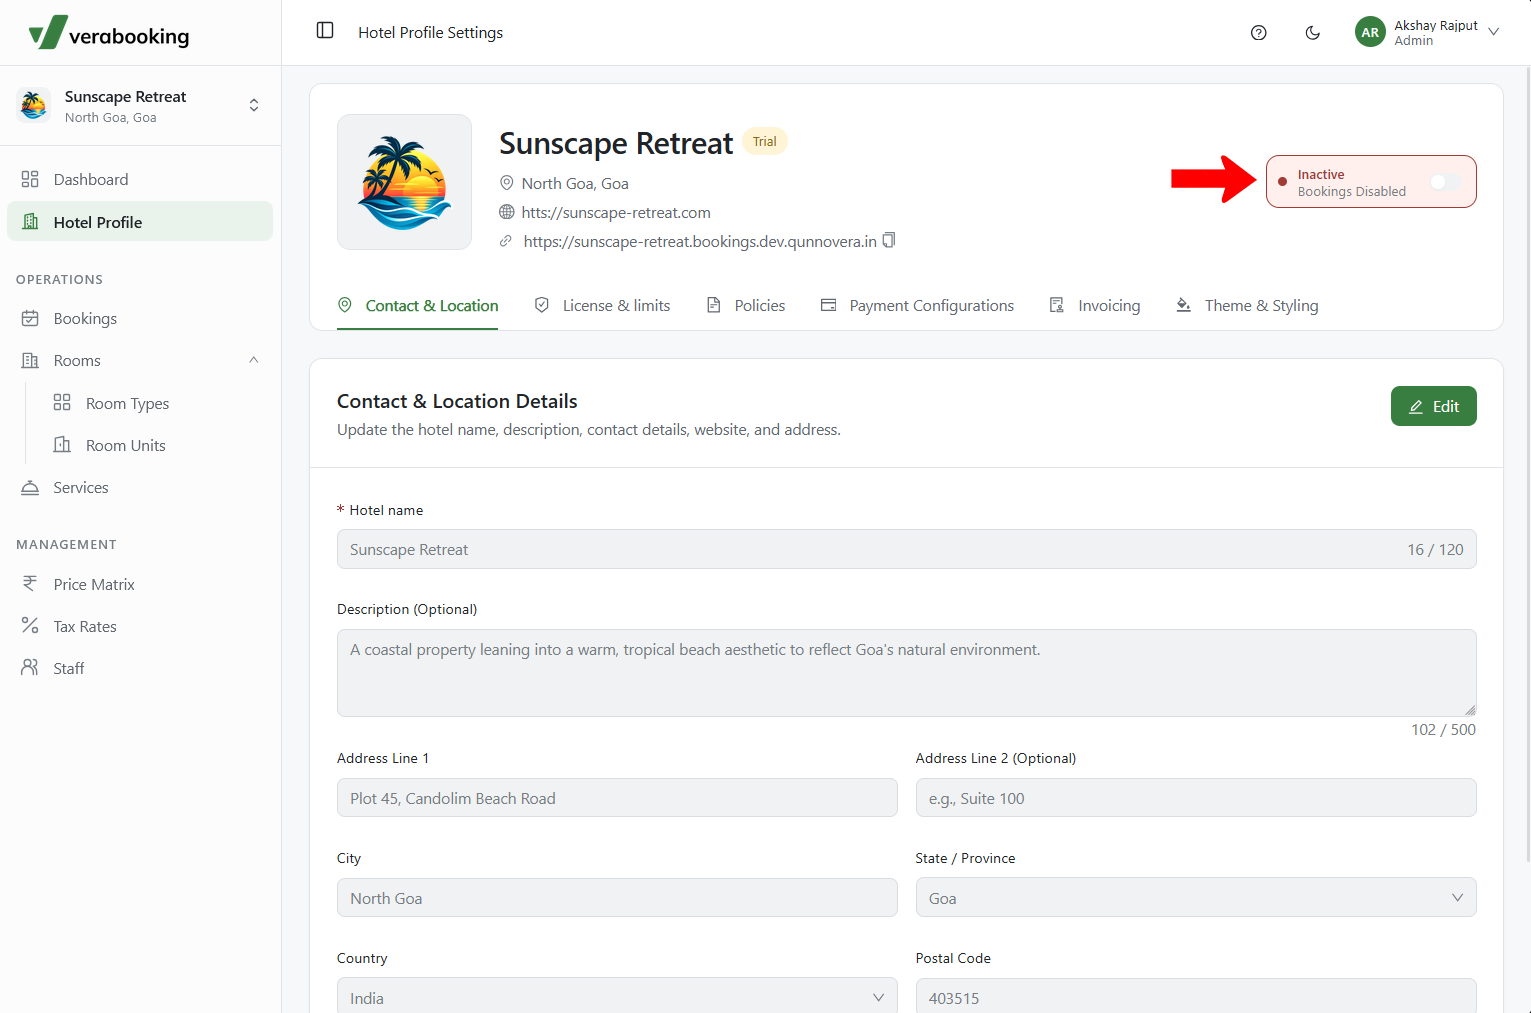
Task: Click the Address Line 2 field
Action: 1196,798
